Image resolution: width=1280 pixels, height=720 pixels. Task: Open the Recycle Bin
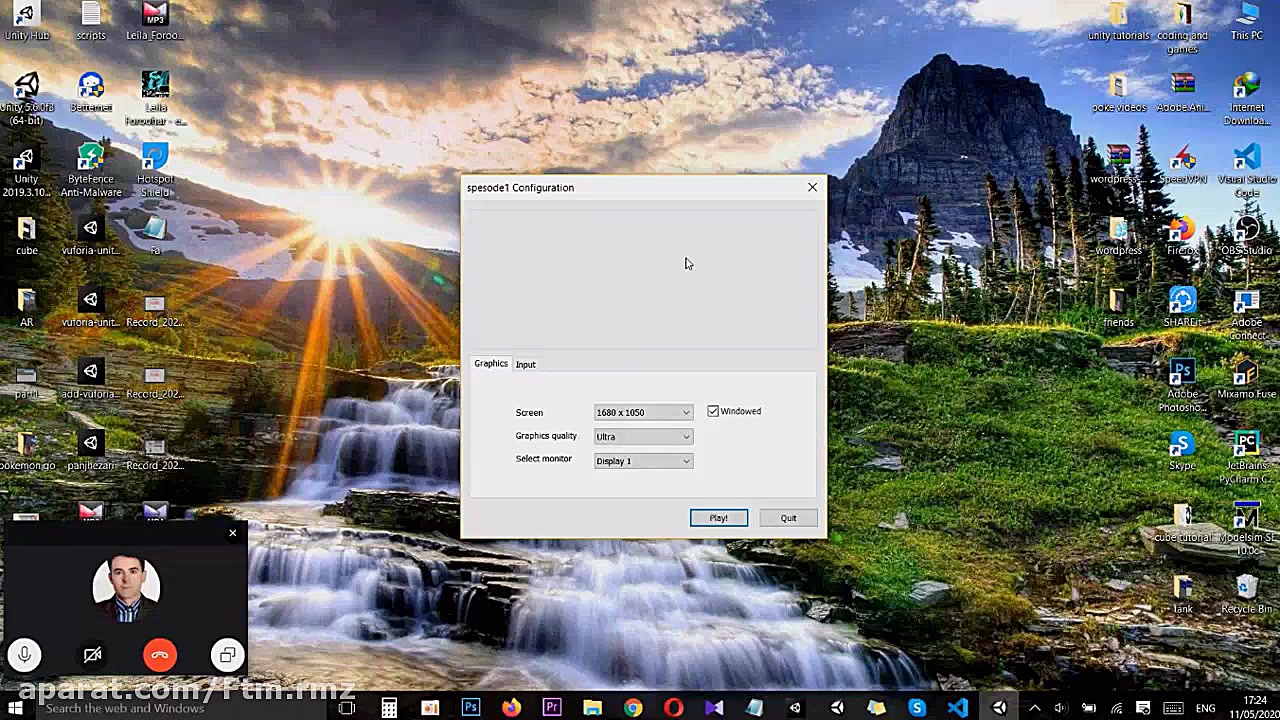[1246, 595]
